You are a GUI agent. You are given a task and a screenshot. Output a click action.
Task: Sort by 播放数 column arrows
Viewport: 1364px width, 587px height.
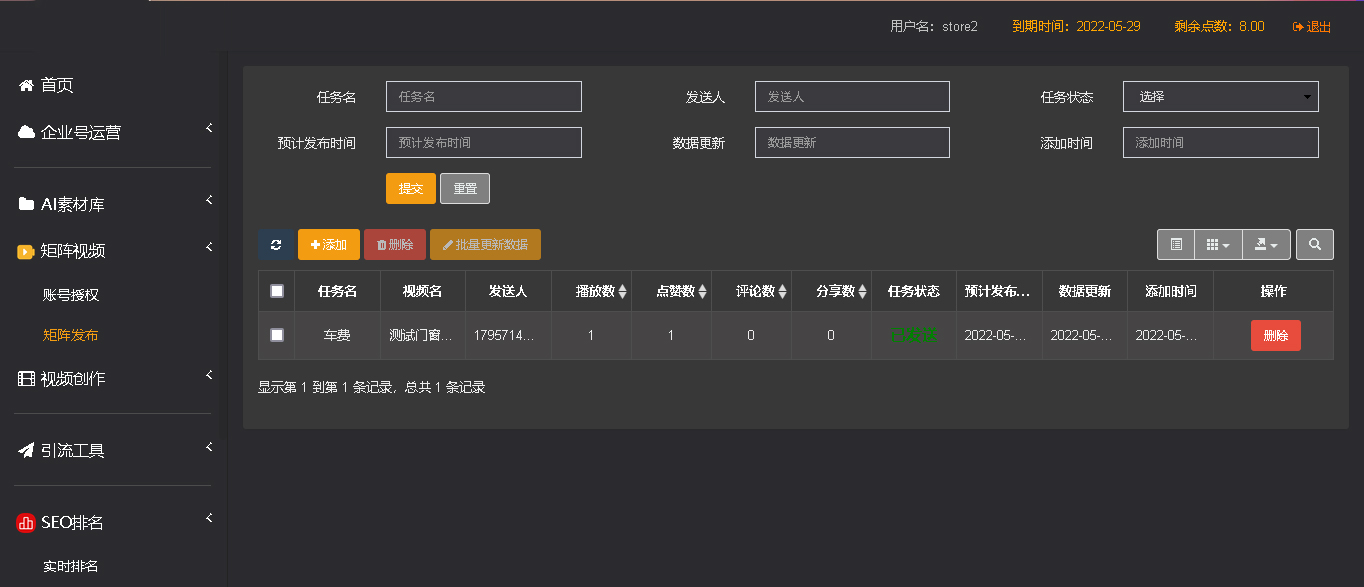point(623,292)
